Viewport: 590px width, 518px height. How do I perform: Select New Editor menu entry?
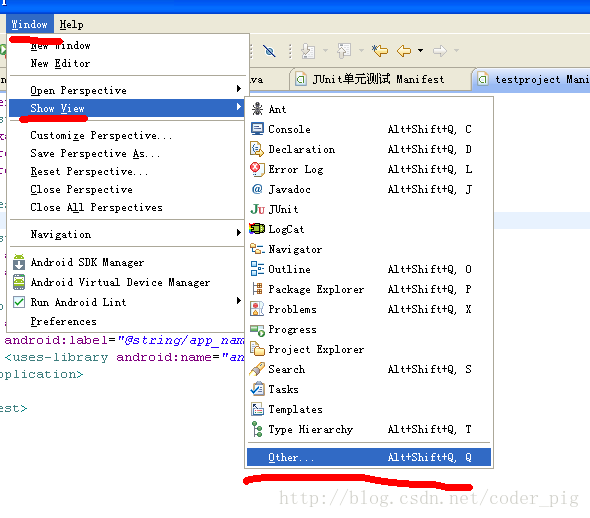(x=127, y=63)
